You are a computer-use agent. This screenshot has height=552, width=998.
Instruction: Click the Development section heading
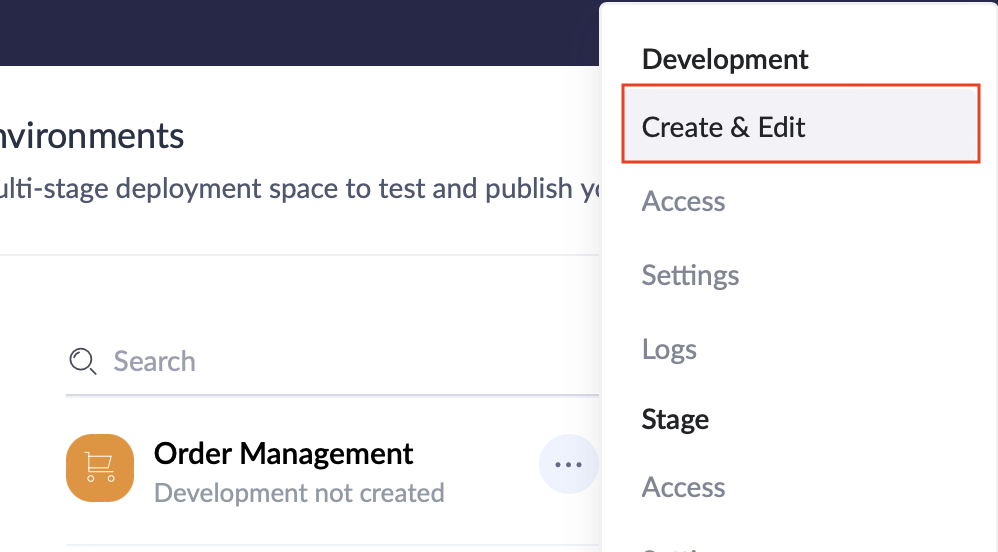725,59
